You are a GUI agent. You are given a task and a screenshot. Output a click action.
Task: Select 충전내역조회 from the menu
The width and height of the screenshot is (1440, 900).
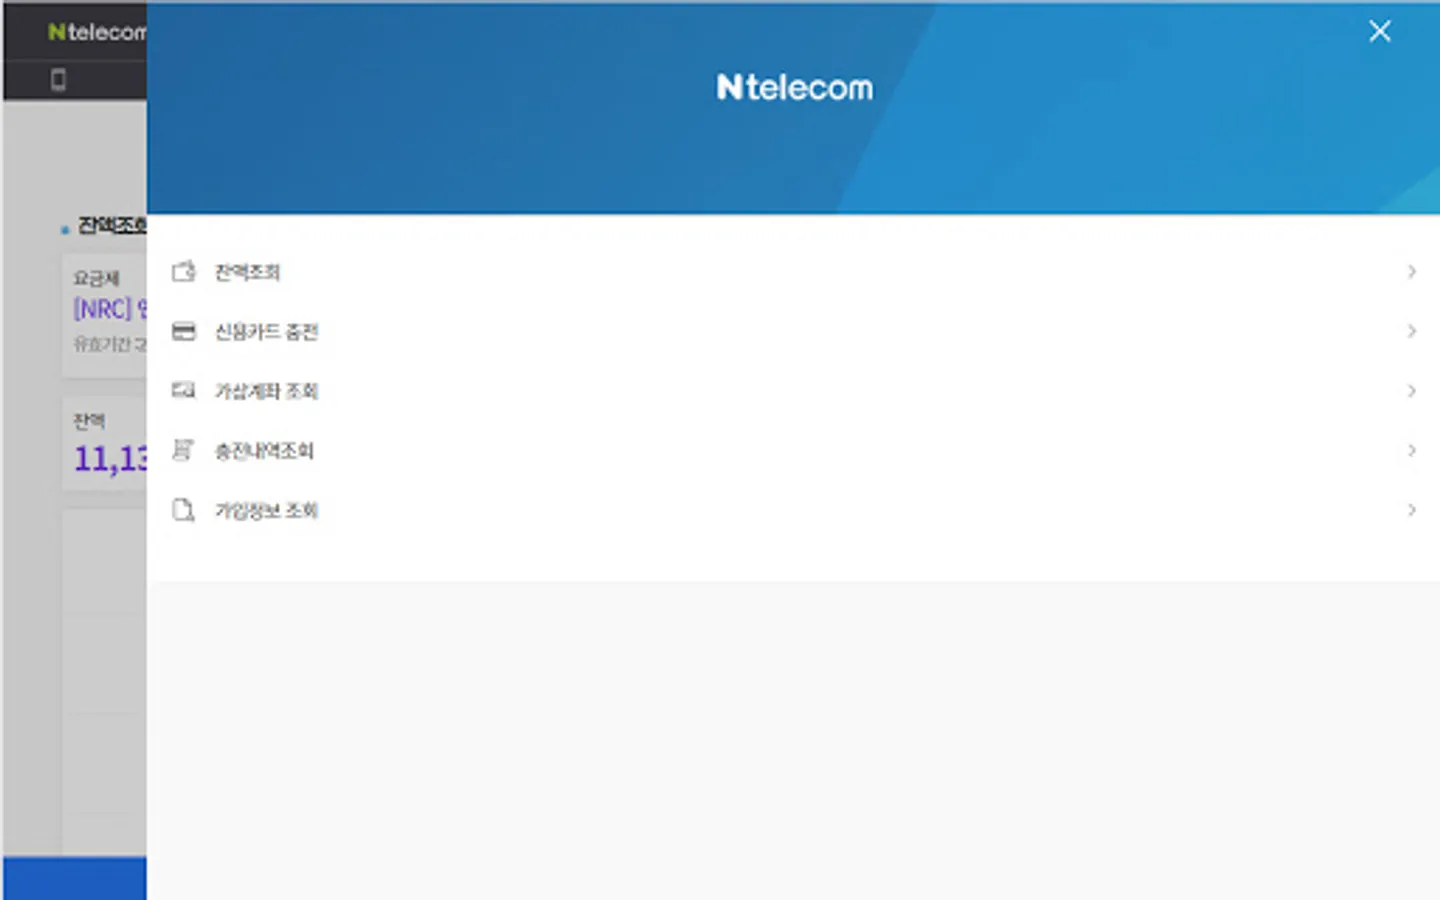click(x=794, y=450)
